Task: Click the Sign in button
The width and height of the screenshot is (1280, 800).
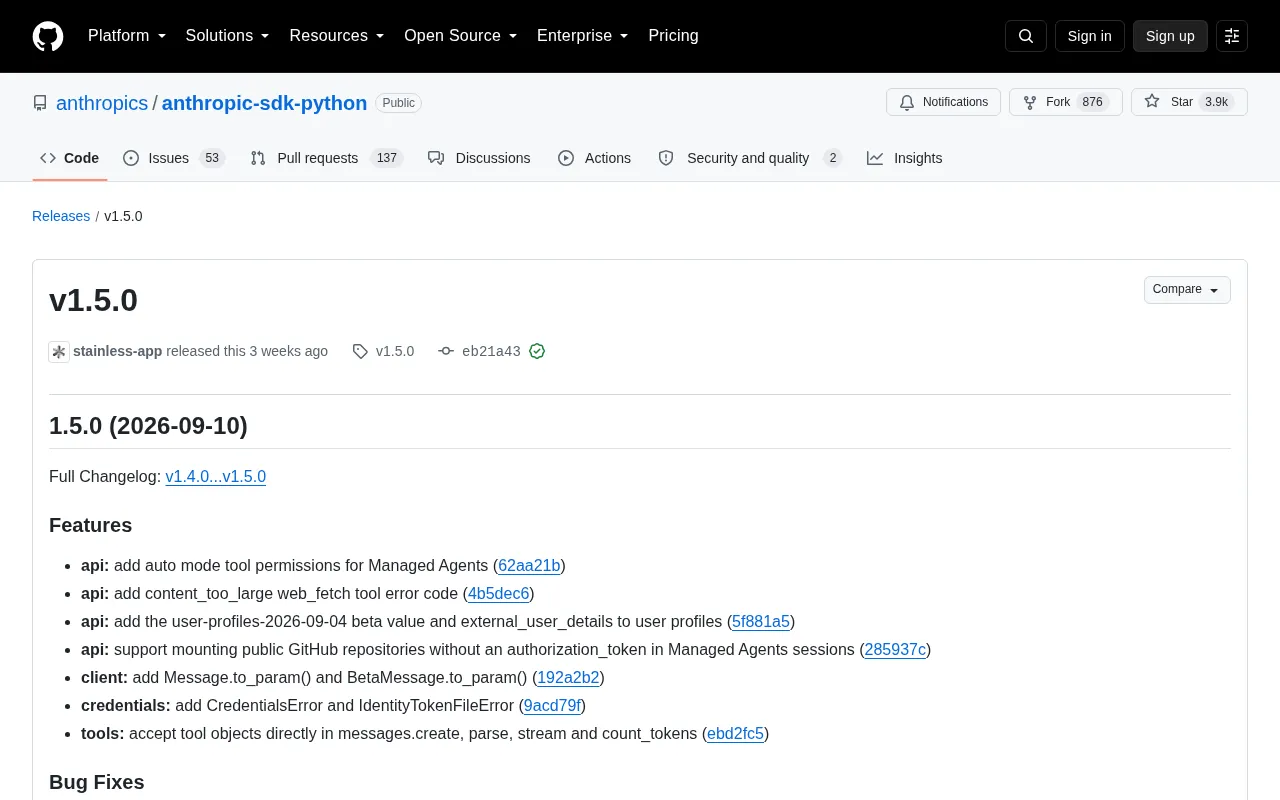Action: click(1089, 36)
